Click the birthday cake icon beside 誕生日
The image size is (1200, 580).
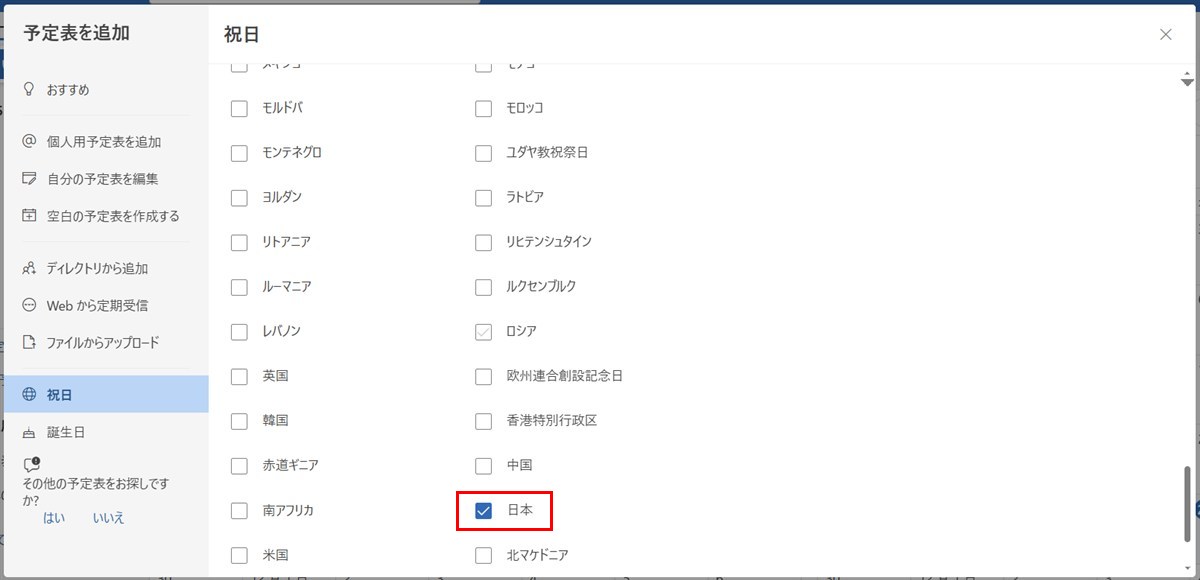pos(29,432)
